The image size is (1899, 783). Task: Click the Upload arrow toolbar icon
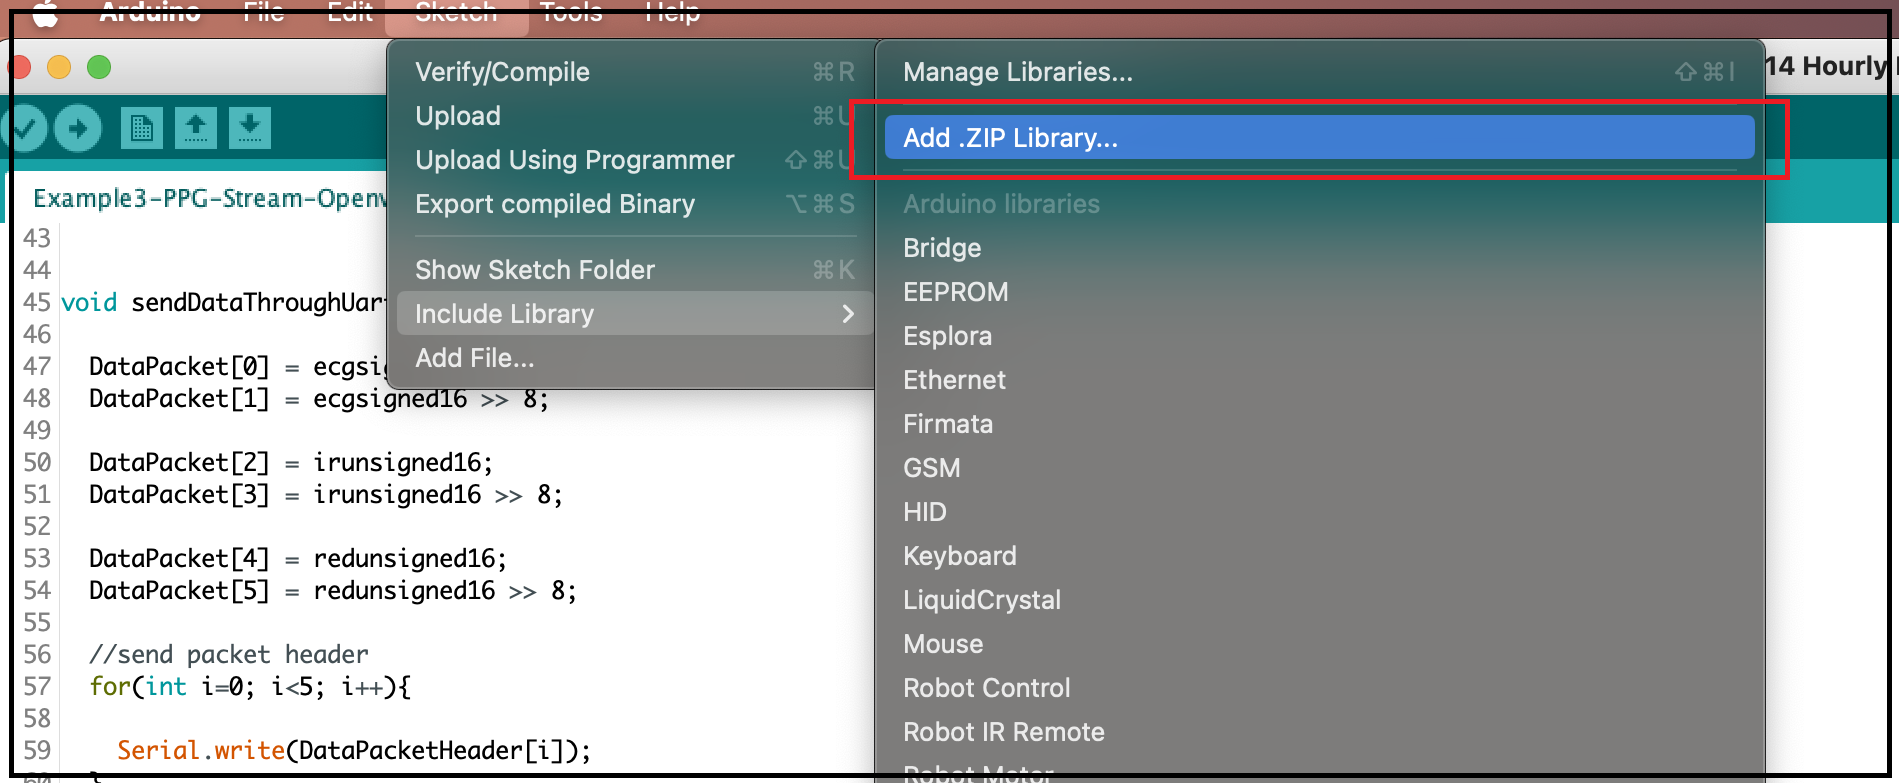pos(78,128)
